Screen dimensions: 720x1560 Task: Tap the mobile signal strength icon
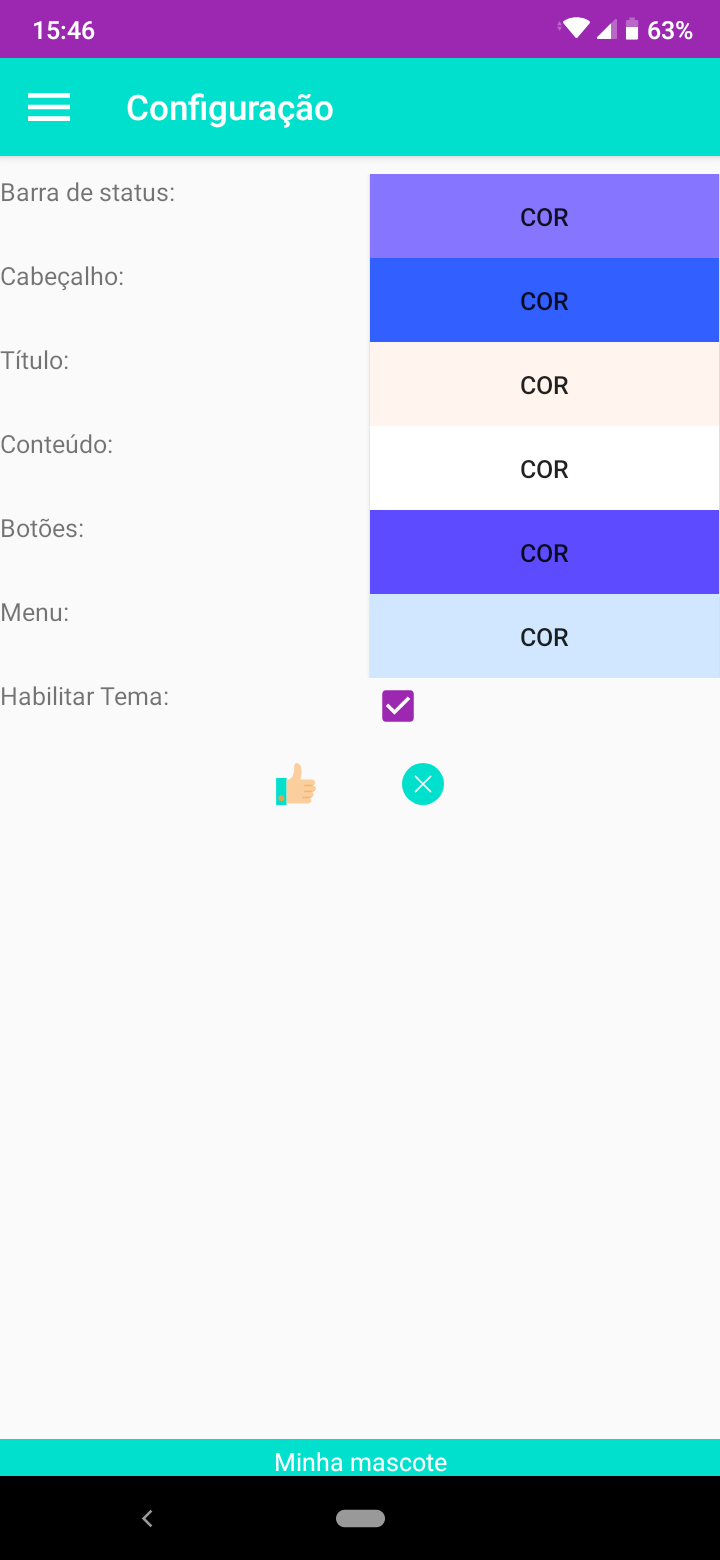click(606, 30)
